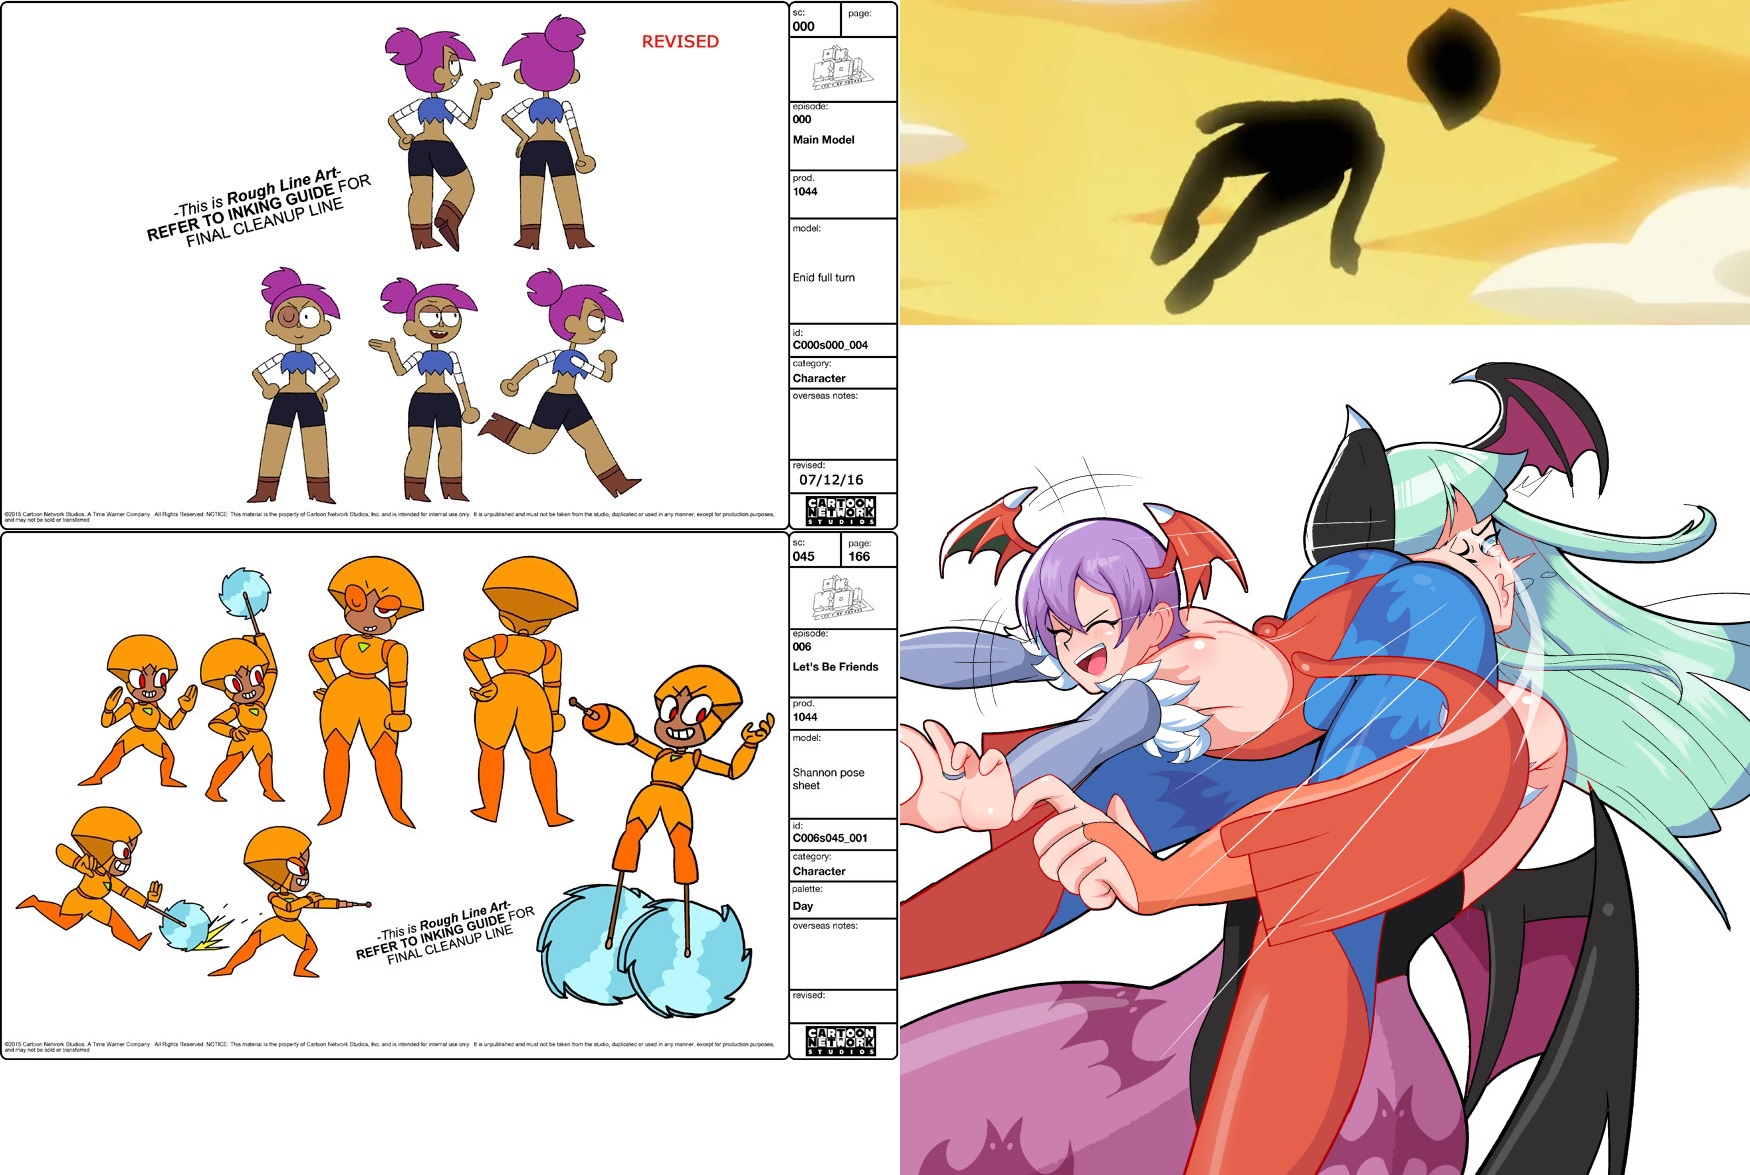Click the palette value "Day"
Screen dimensions: 1750x1175
[803, 906]
